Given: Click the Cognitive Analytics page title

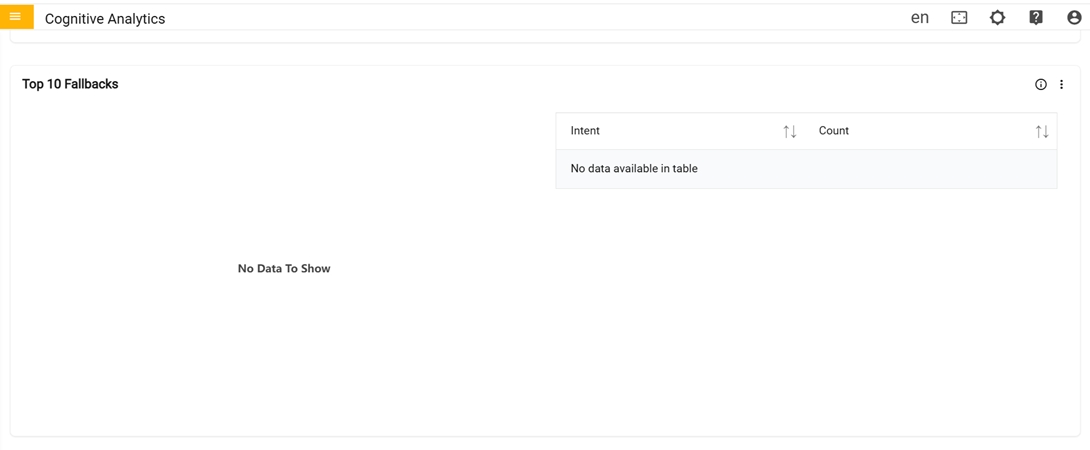Looking at the screenshot, I should click(105, 19).
